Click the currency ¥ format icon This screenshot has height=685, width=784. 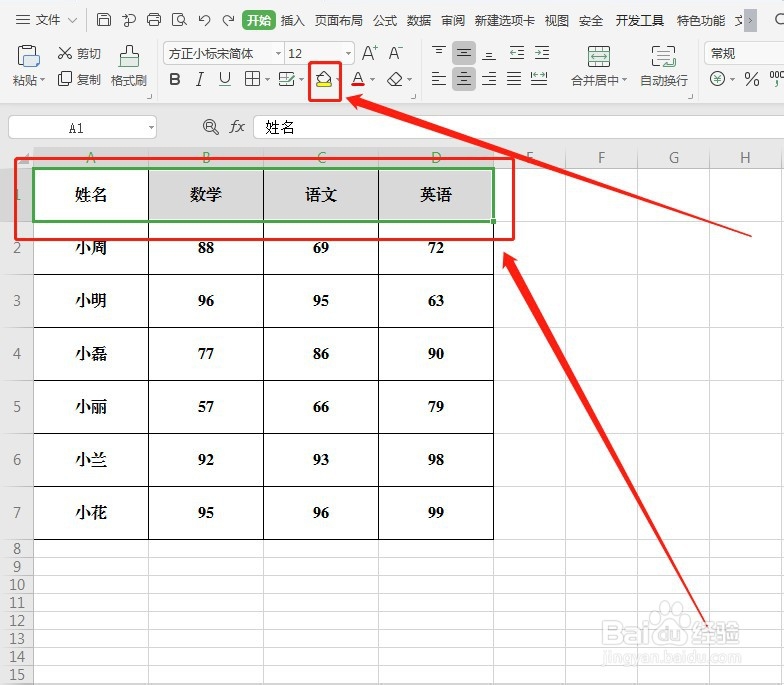(x=718, y=79)
